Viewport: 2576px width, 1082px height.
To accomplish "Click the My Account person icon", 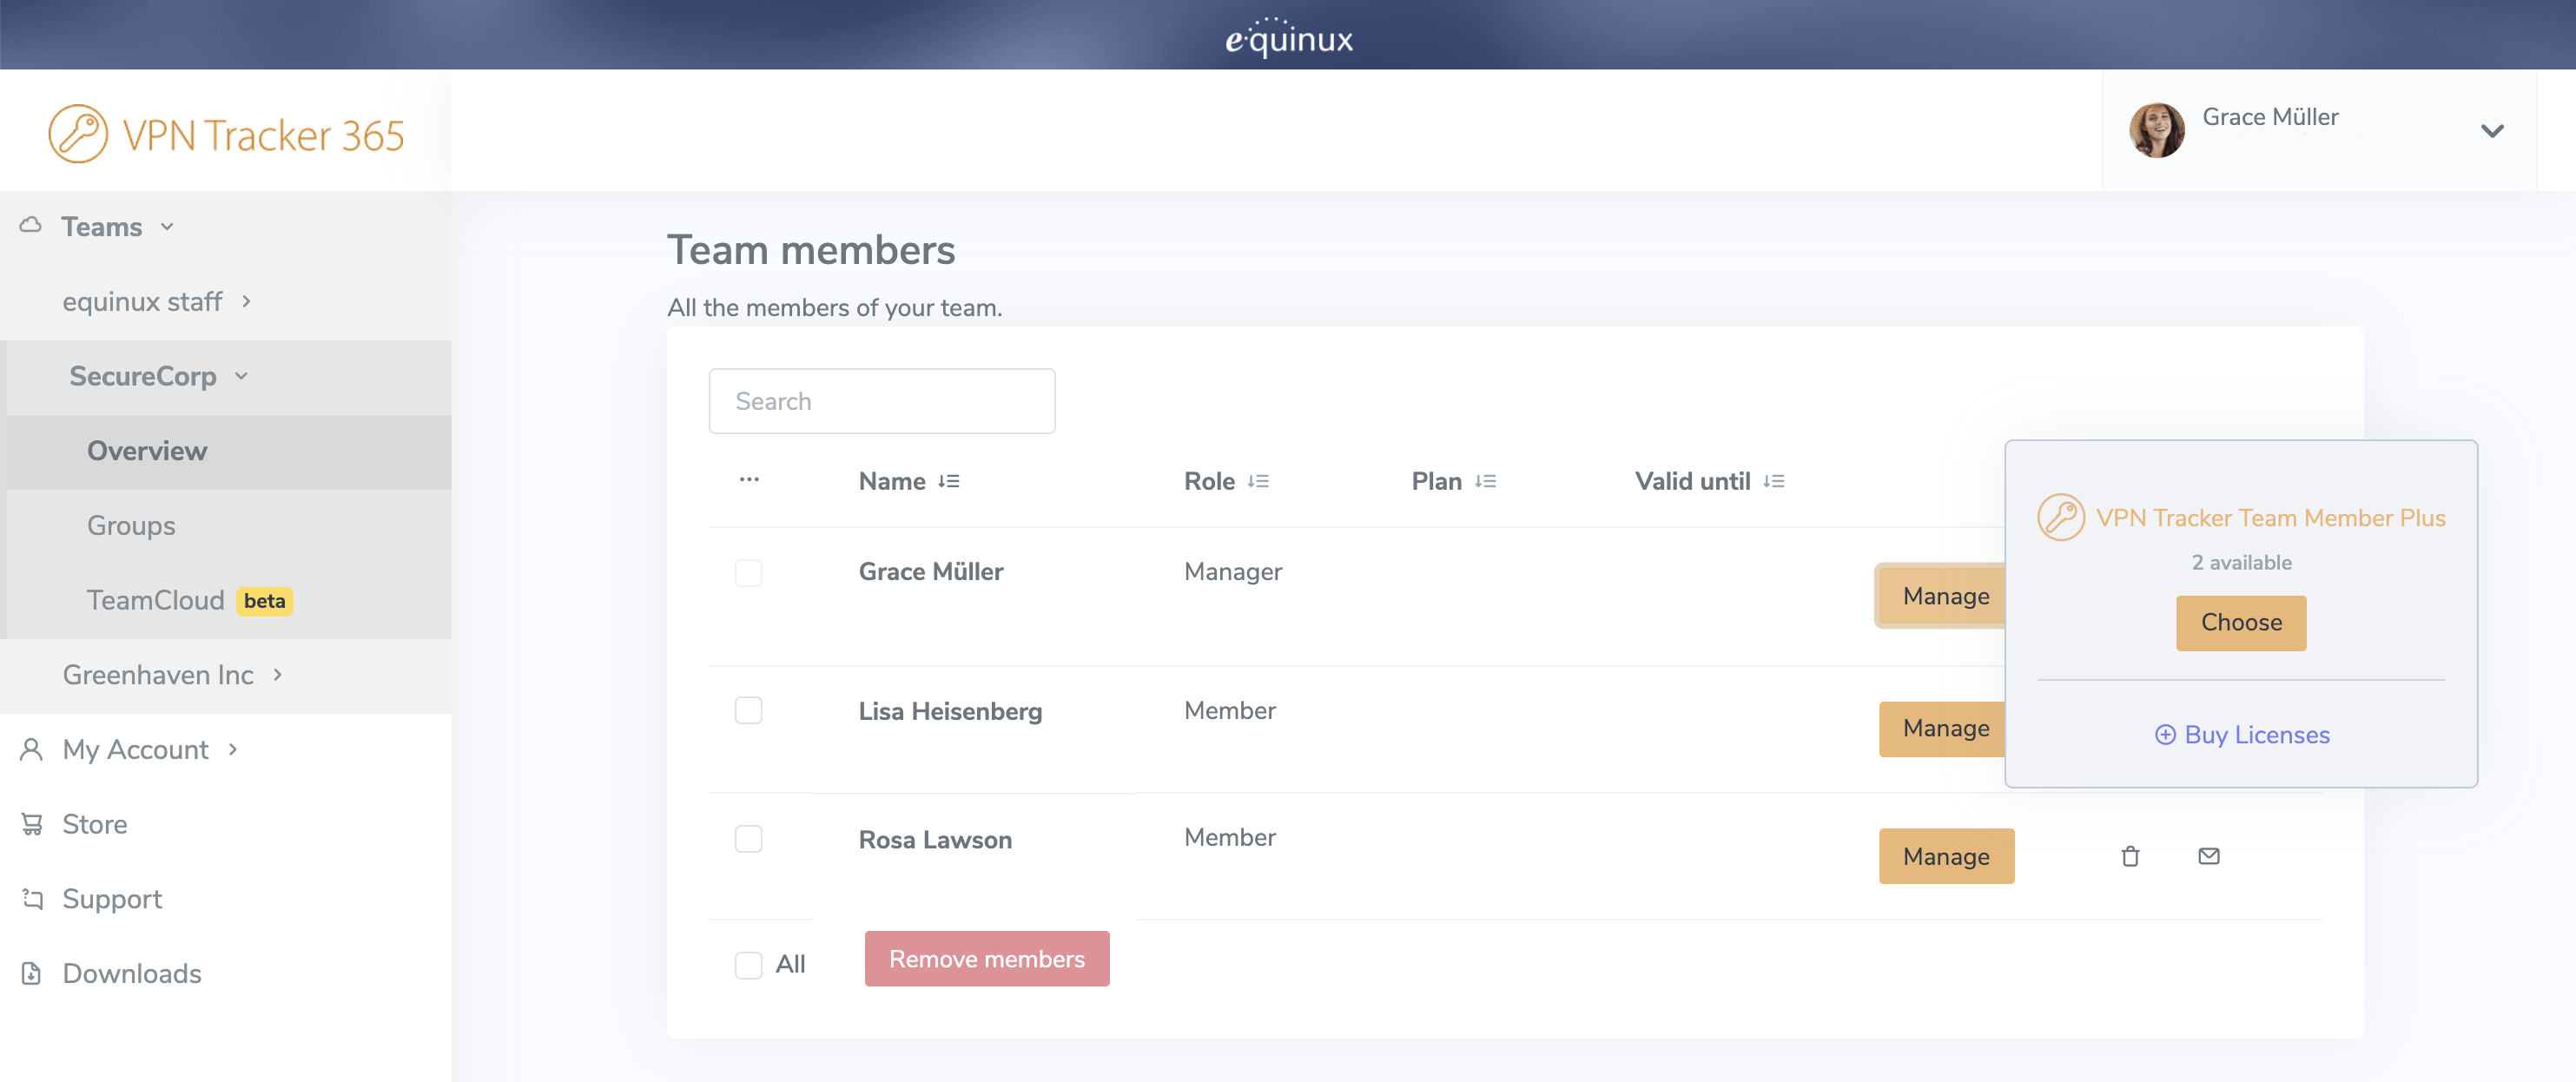I will tap(31, 749).
